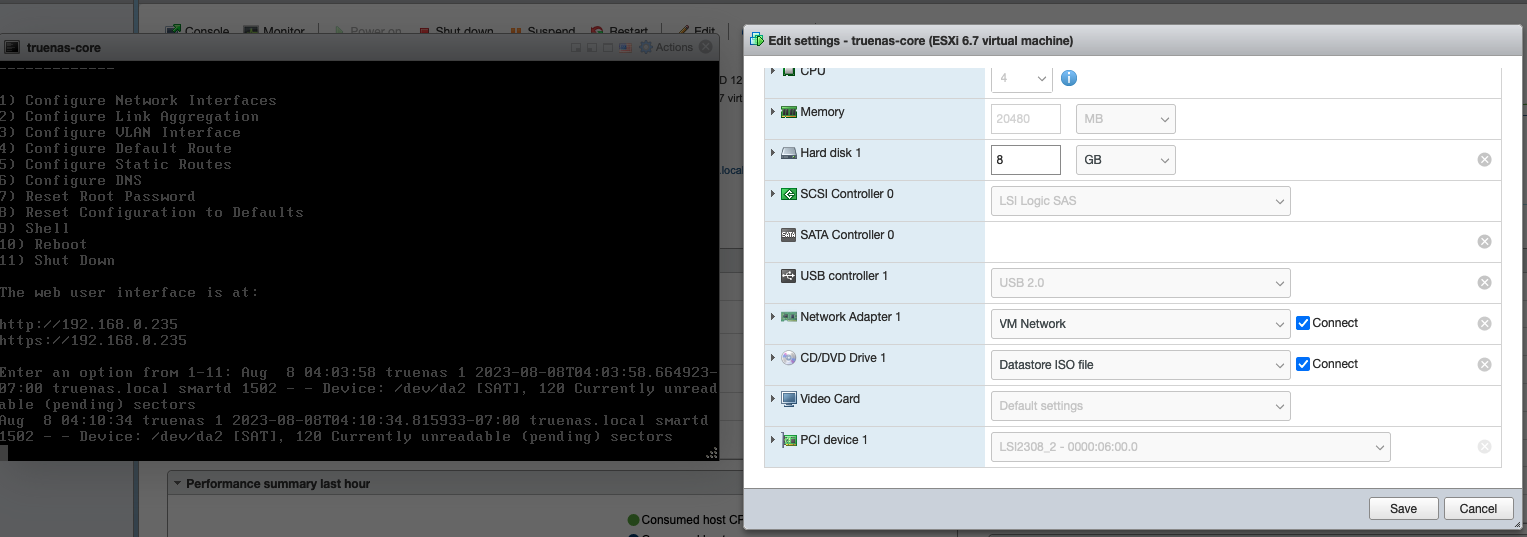Remove SATA Controller 0 with its X icon
Viewport: 1527px width, 537px height.
1484,242
